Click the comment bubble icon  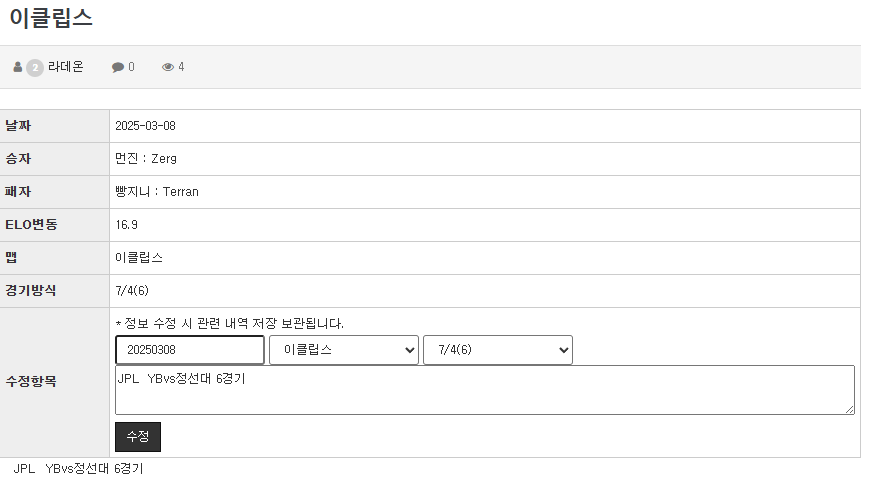117,67
